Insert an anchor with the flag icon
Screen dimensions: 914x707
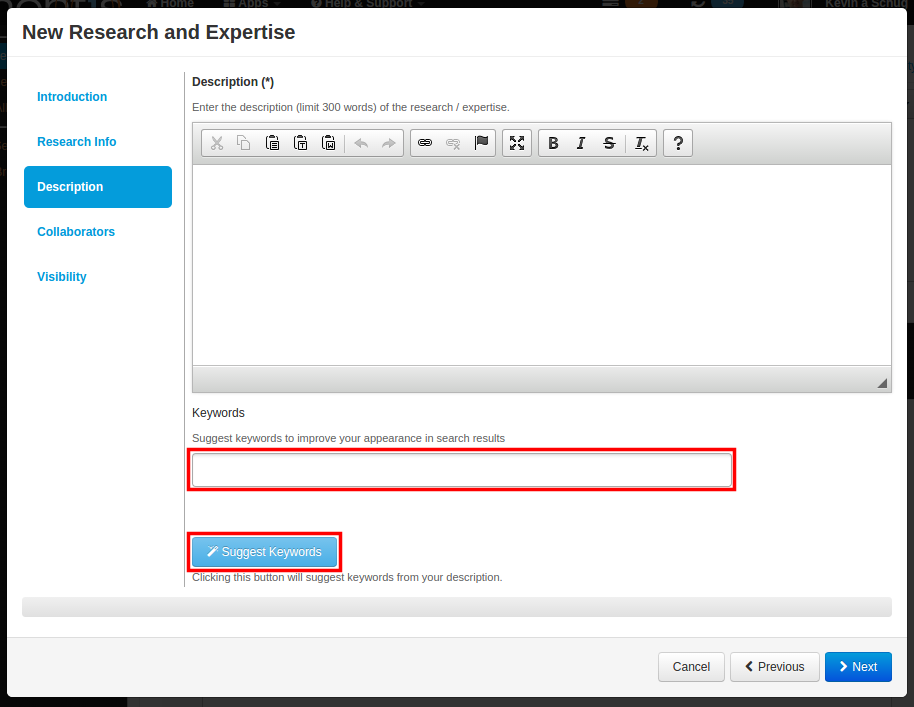click(x=481, y=143)
